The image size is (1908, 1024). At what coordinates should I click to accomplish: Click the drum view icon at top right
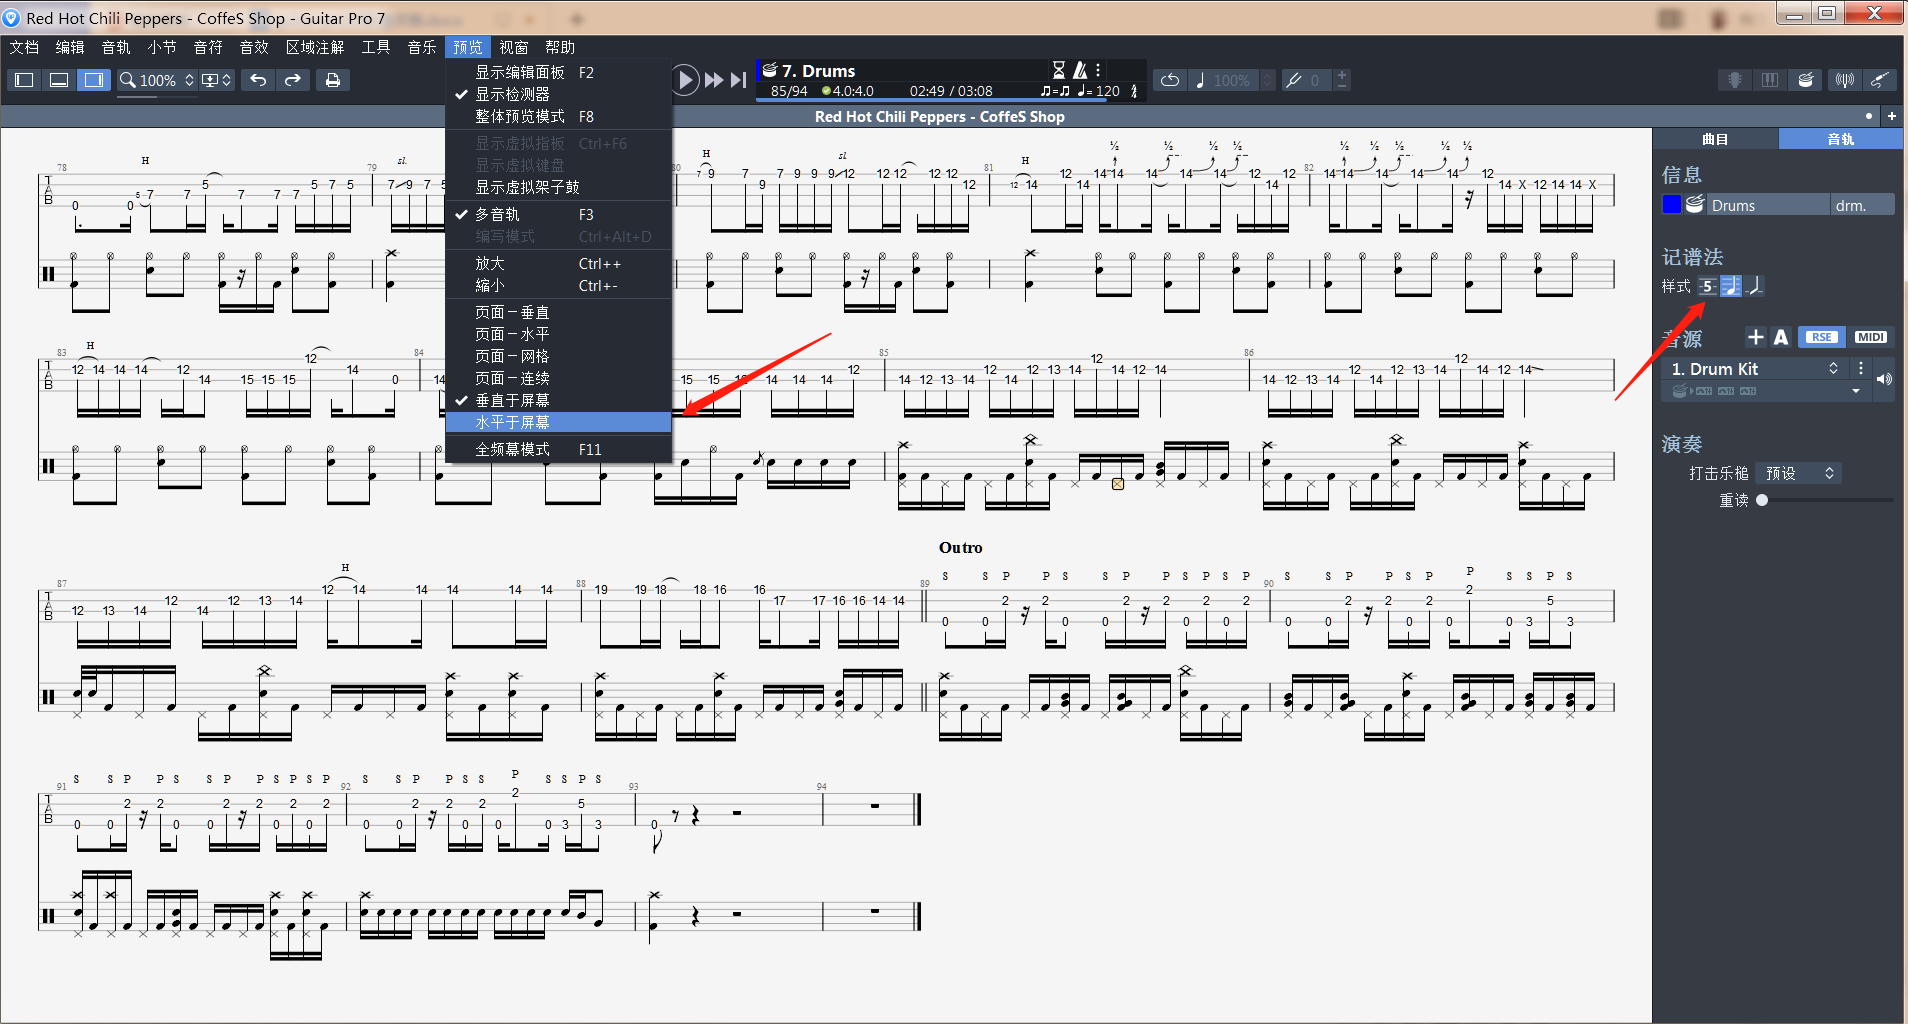coord(1806,80)
